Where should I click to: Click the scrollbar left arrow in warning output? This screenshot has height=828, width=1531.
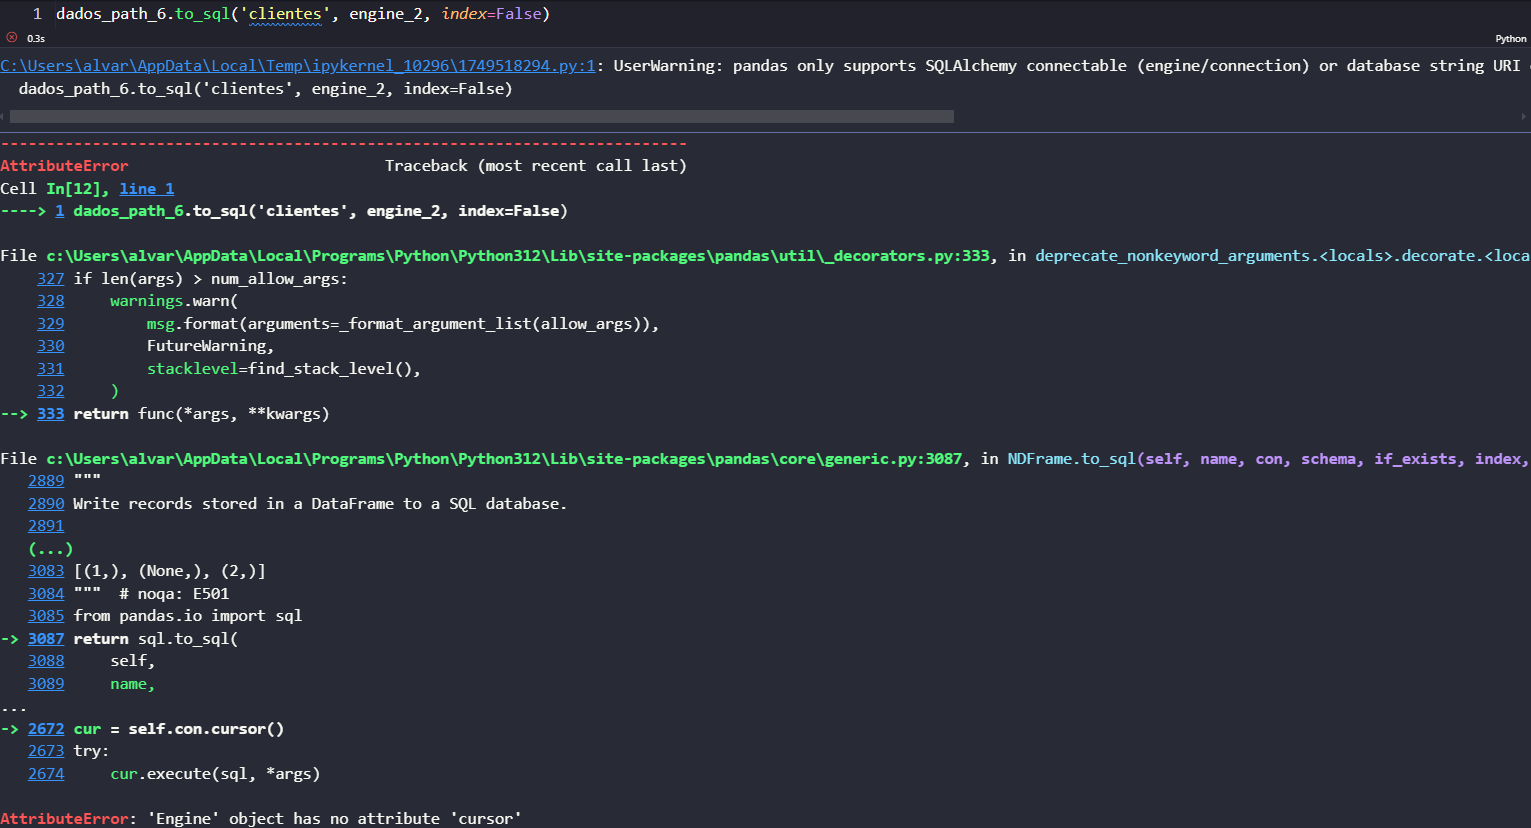coord(3,117)
